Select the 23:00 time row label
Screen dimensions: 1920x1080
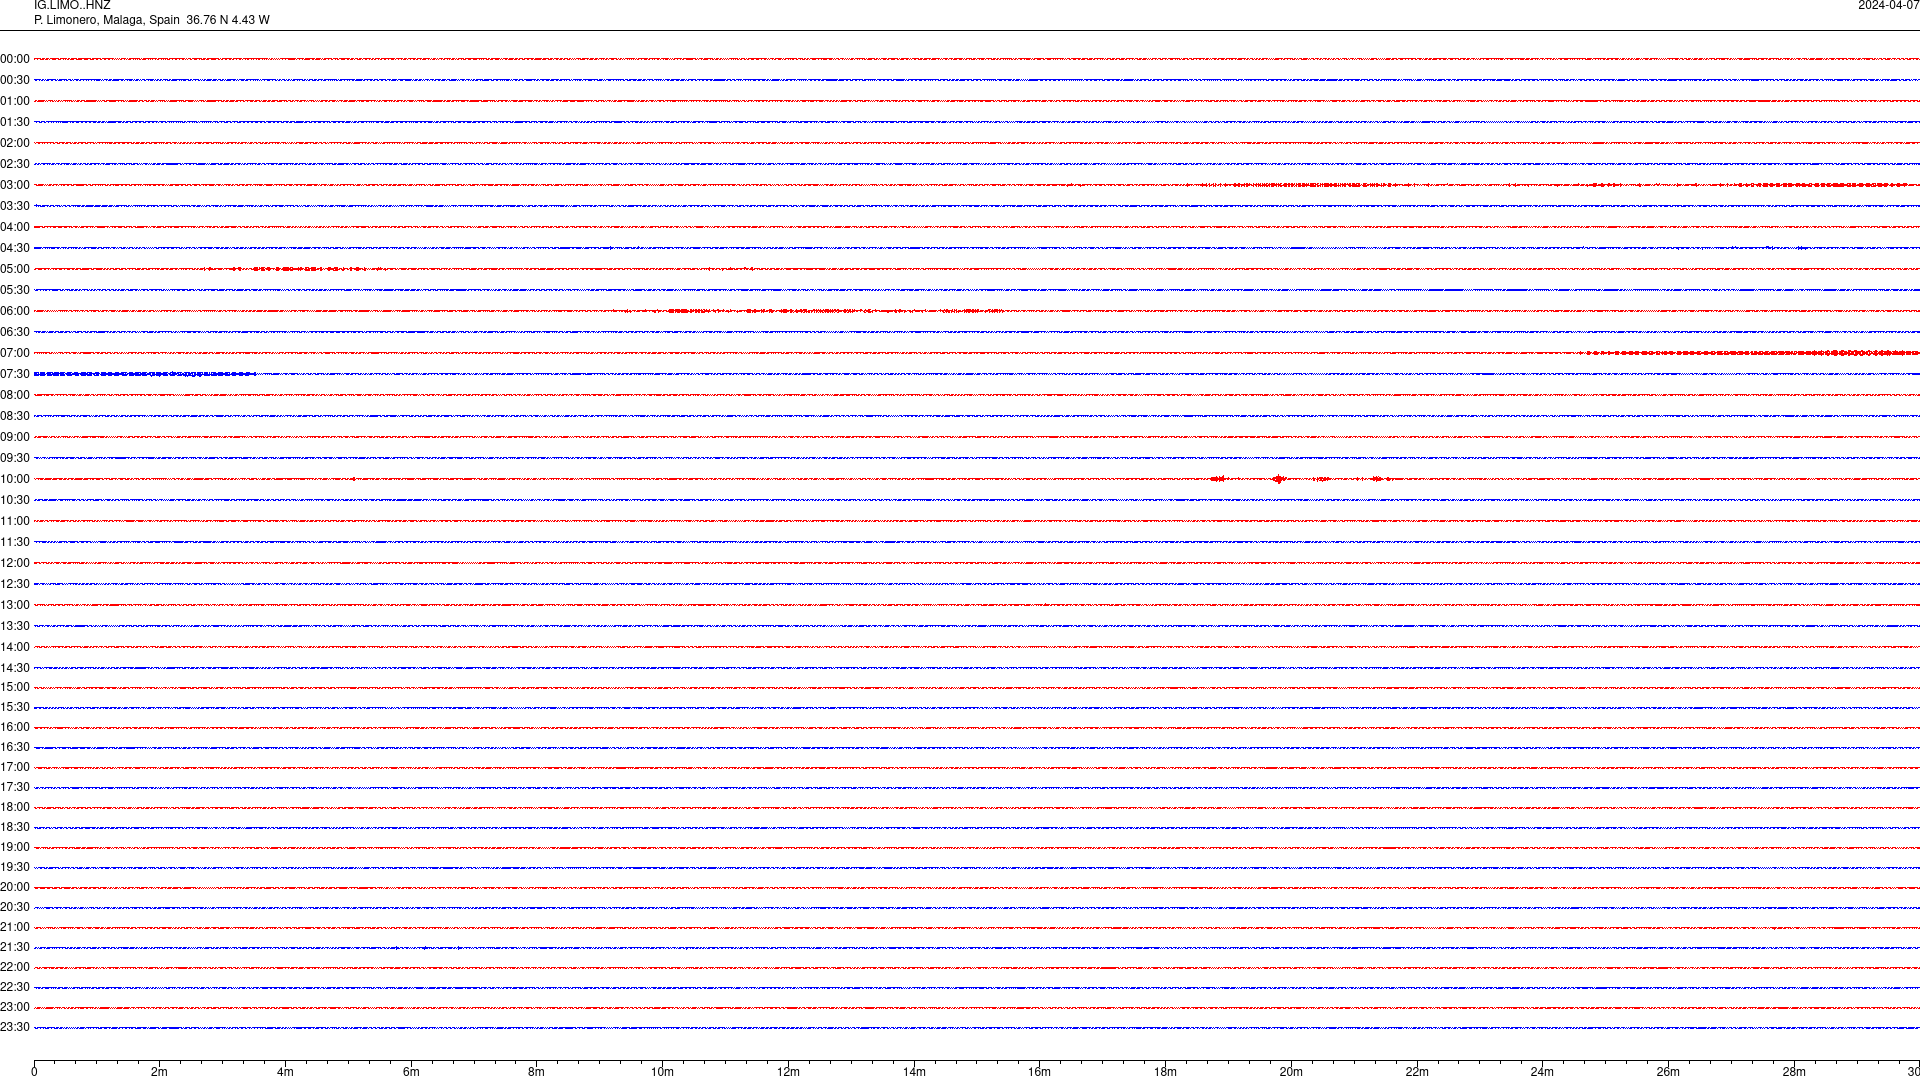(x=15, y=1007)
